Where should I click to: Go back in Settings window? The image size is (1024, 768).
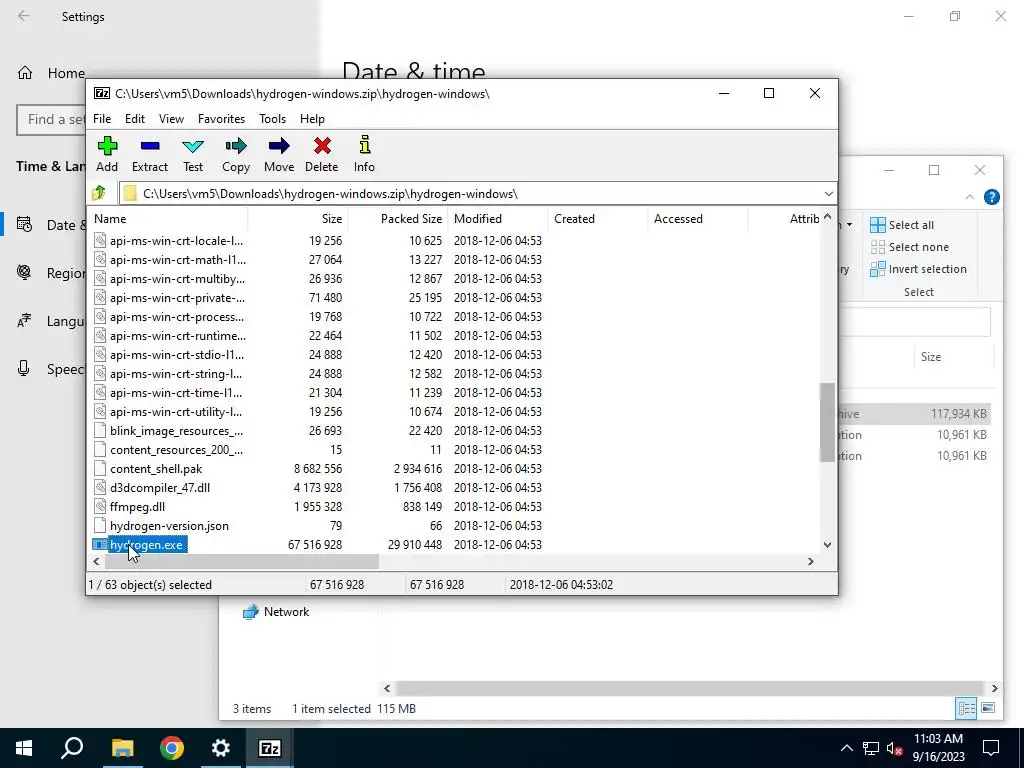coord(24,16)
